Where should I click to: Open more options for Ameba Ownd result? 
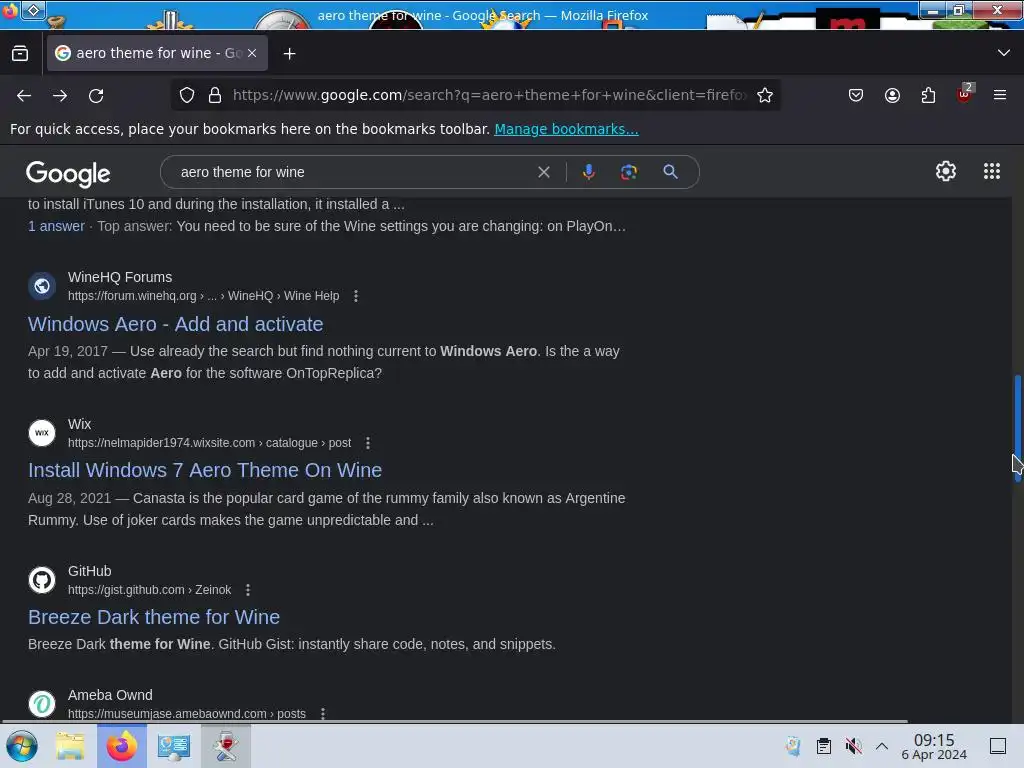(323, 714)
